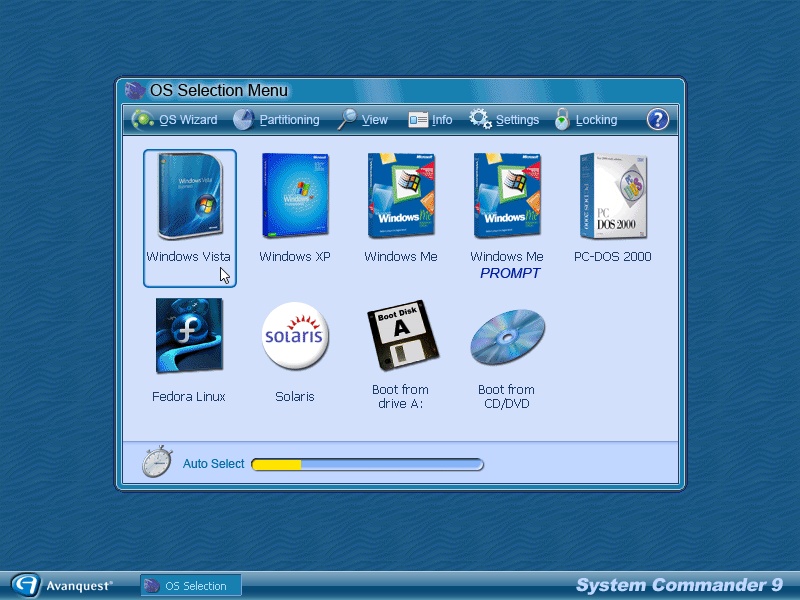Click the Info card icon
Screen dimensions: 800x600
[x=418, y=120]
